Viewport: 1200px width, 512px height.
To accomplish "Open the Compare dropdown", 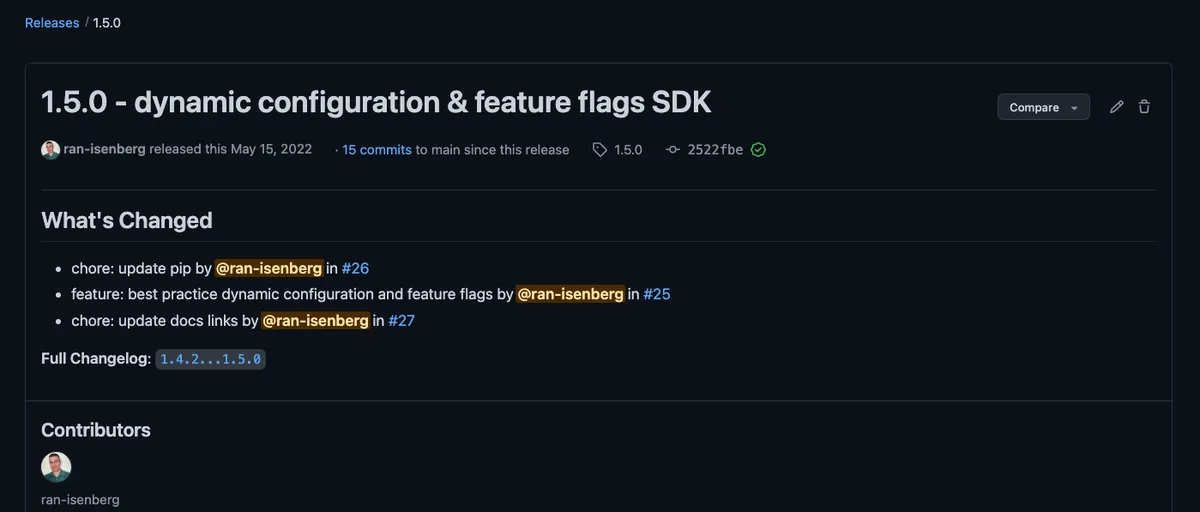I will [1044, 107].
